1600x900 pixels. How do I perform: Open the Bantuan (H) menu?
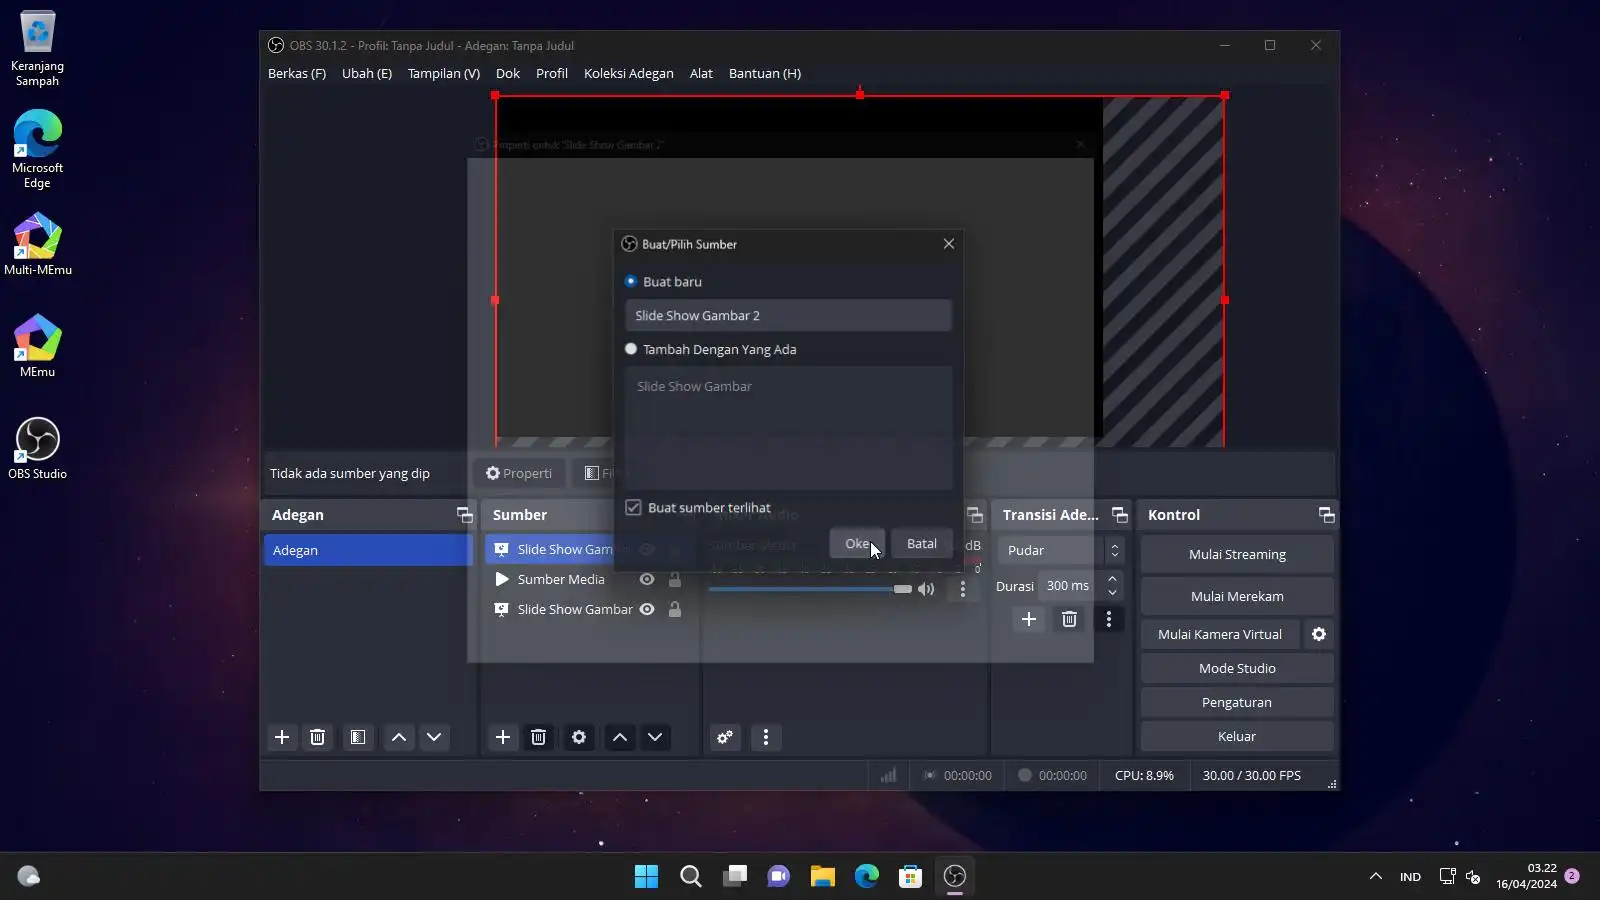(765, 73)
